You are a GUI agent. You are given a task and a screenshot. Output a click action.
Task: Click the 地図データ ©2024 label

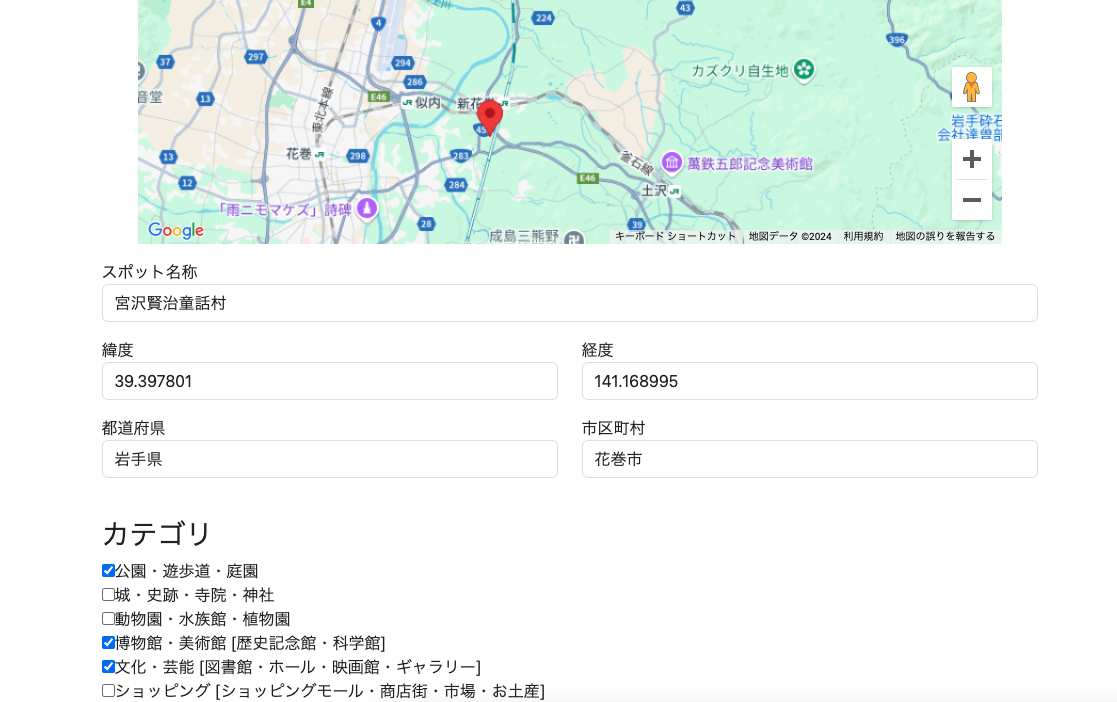[x=789, y=236]
